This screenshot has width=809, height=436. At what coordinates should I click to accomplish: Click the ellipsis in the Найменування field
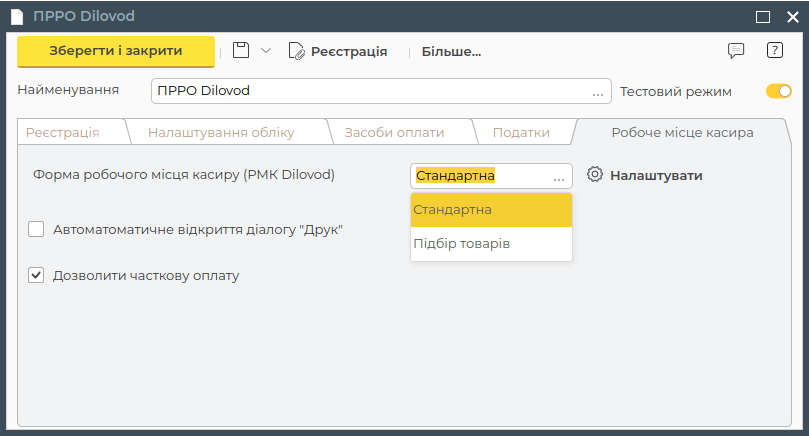(598, 94)
